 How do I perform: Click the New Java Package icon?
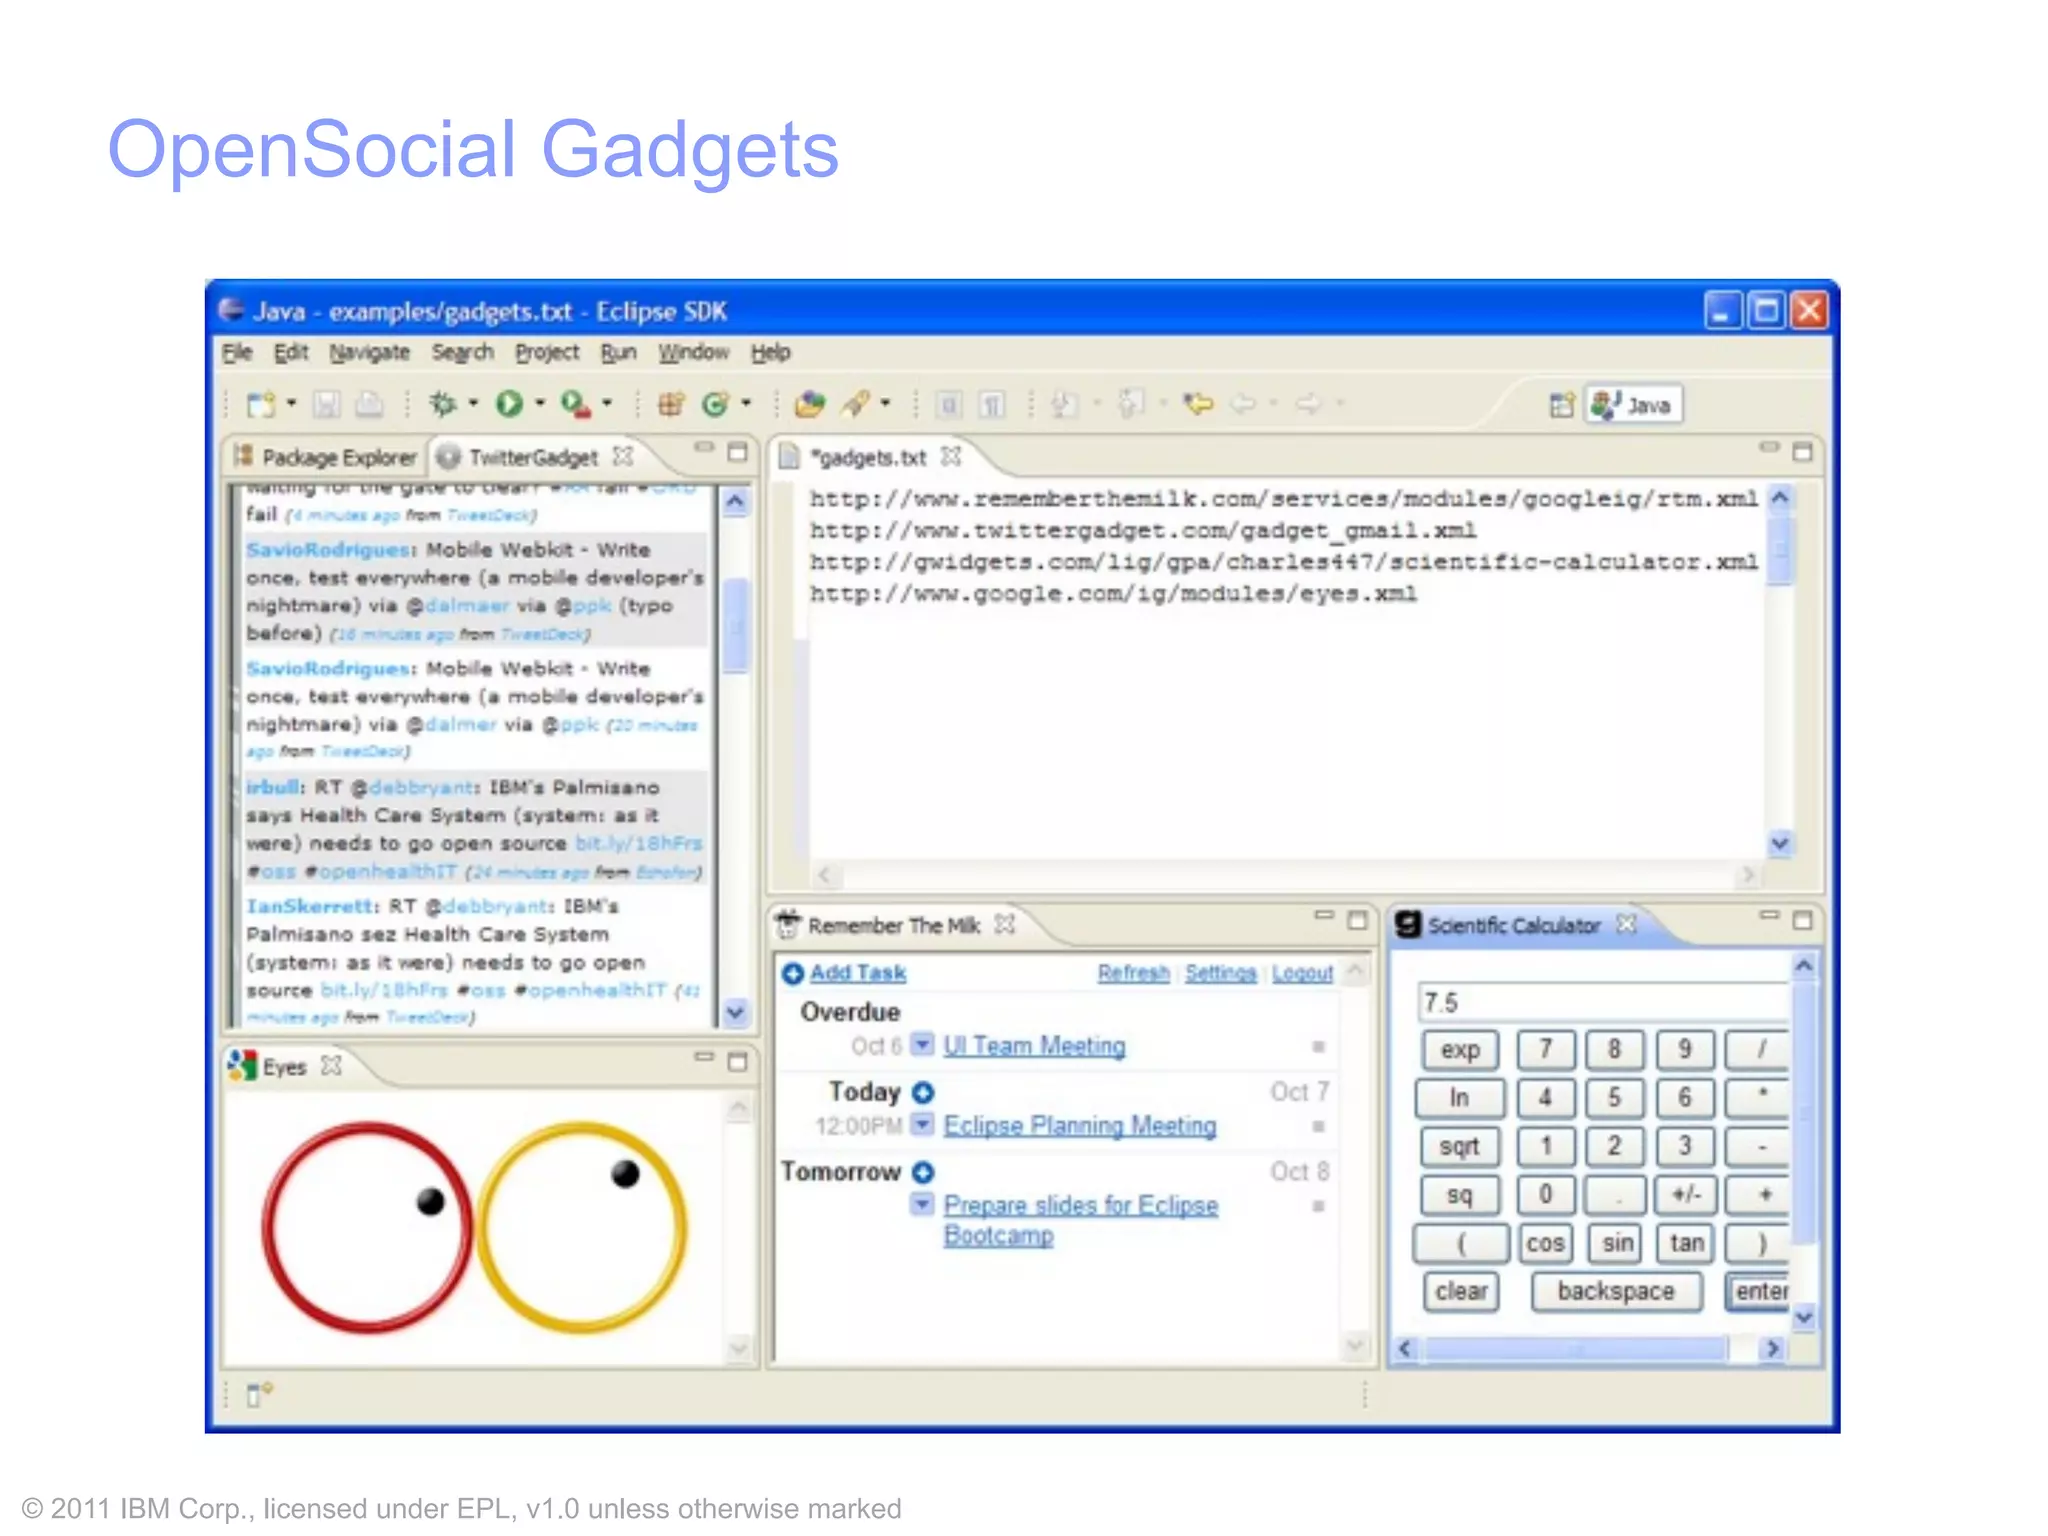[x=671, y=404]
